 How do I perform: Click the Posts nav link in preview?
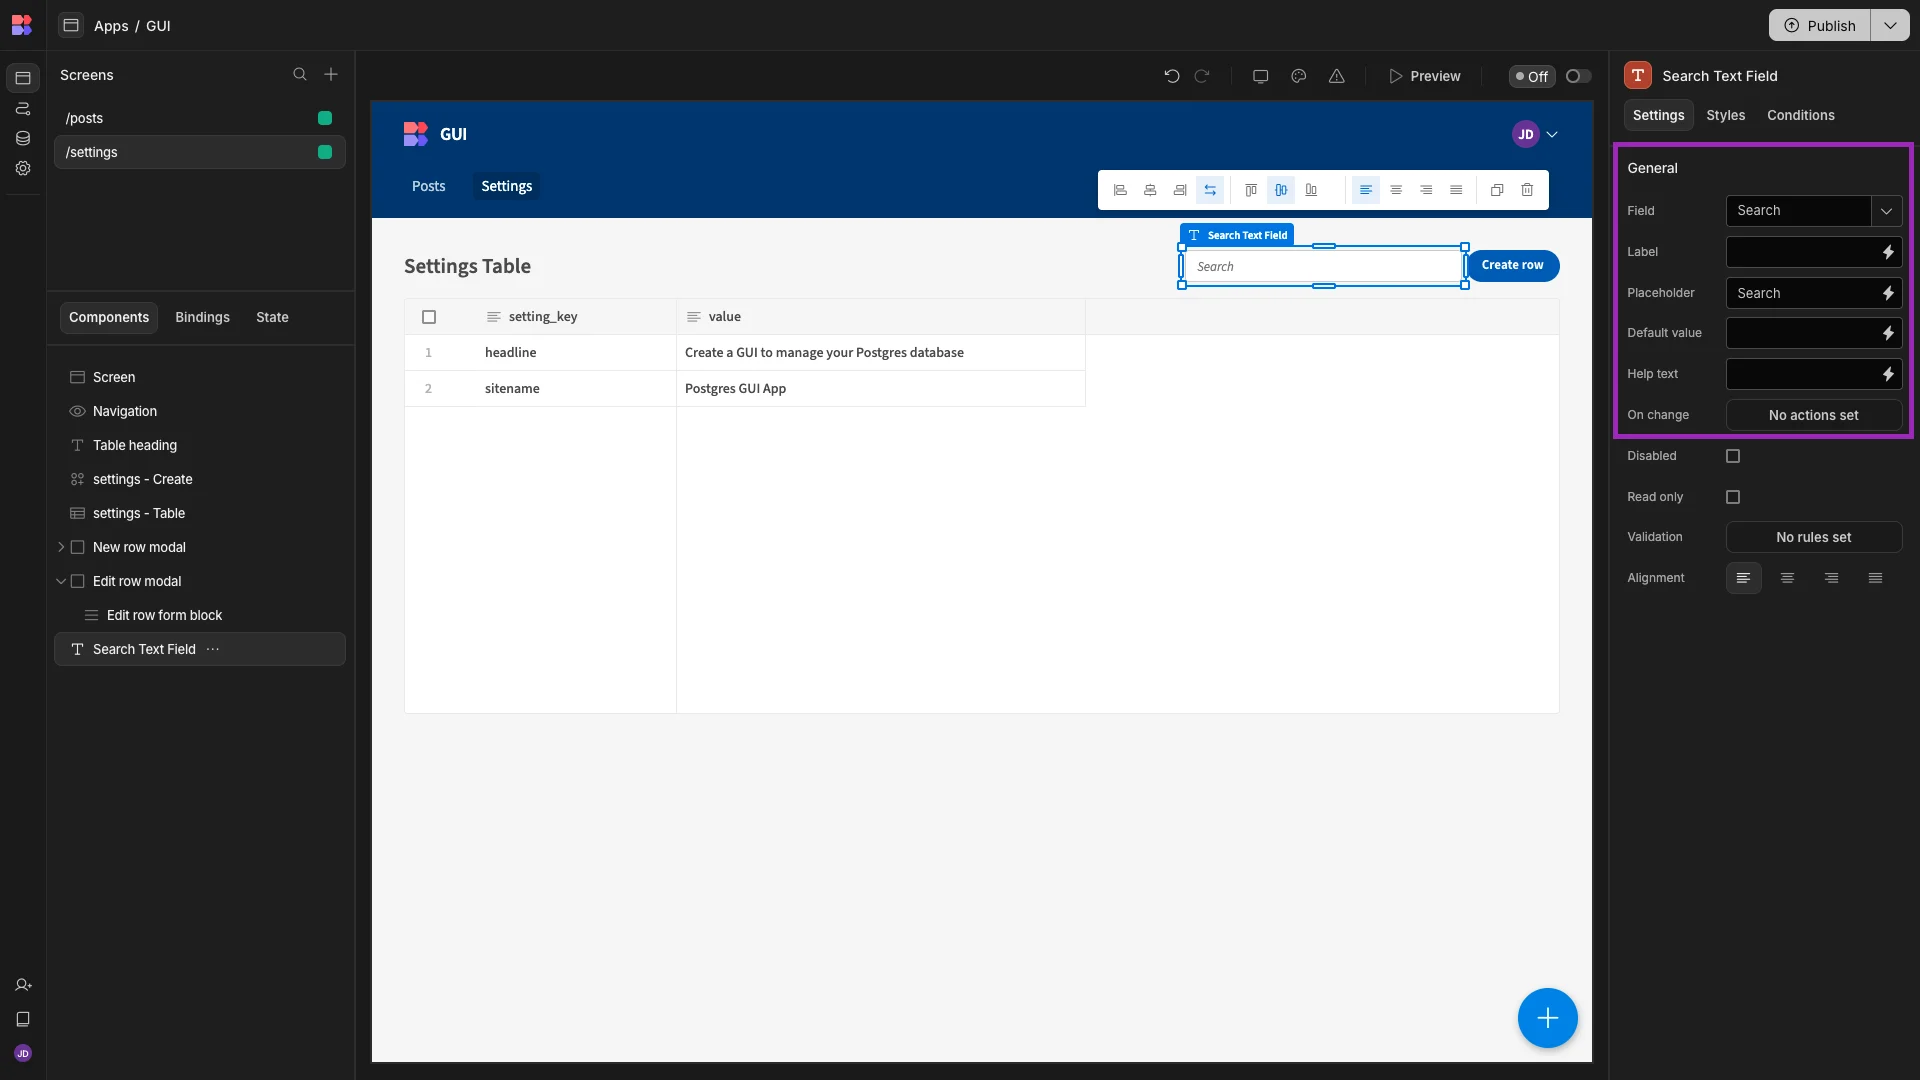428,186
